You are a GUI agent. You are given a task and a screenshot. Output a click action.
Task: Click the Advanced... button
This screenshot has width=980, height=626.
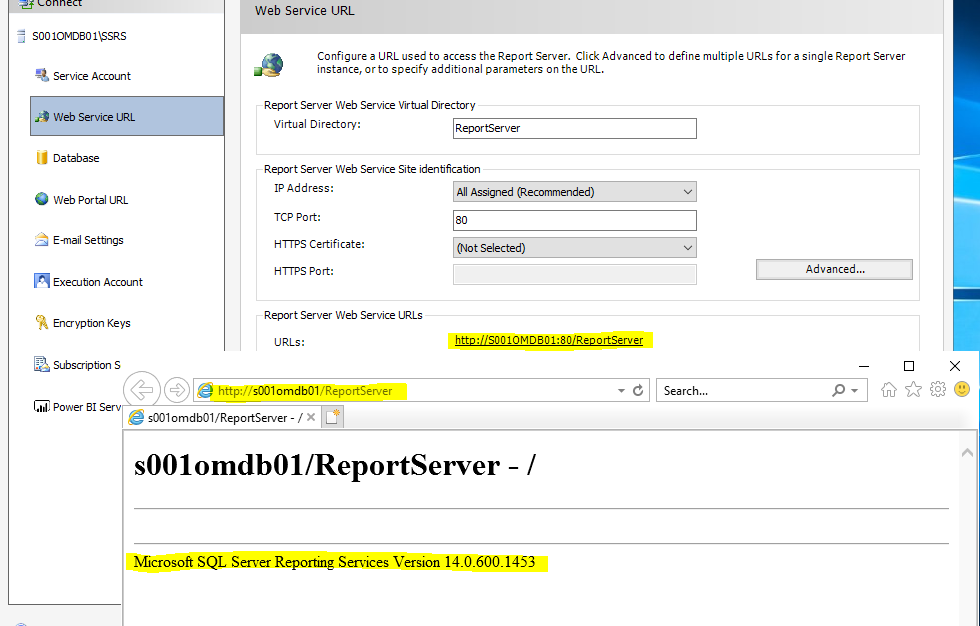834,269
